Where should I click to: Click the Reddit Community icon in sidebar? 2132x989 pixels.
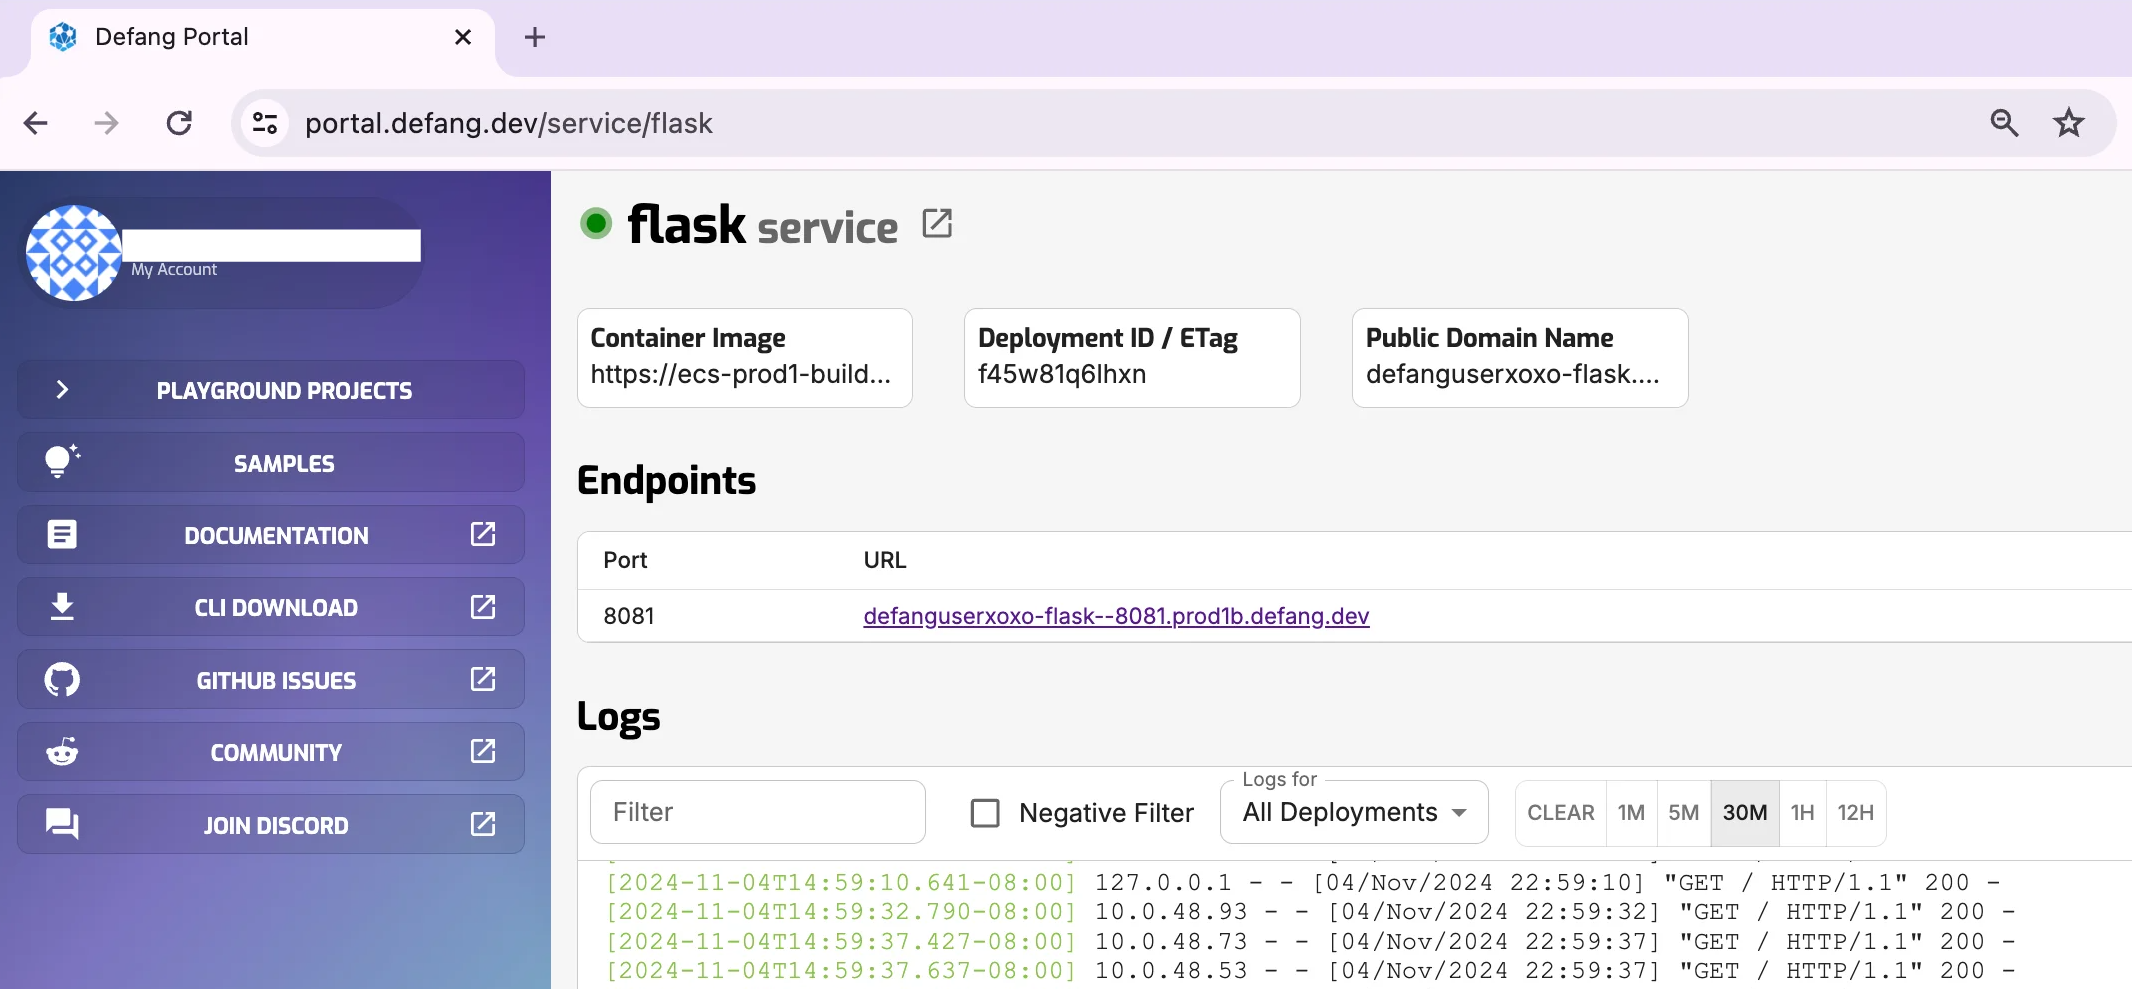tap(62, 752)
